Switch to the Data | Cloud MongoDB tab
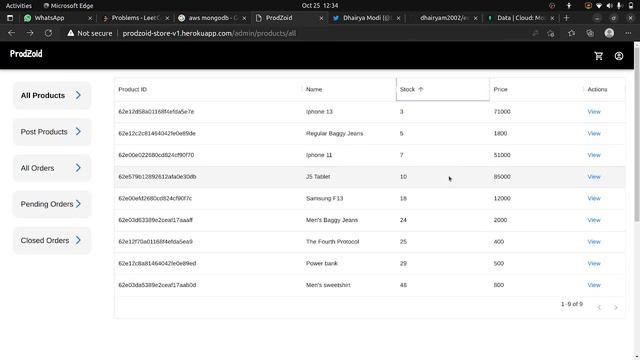The height and width of the screenshot is (360, 640). pyautogui.click(x=520, y=18)
